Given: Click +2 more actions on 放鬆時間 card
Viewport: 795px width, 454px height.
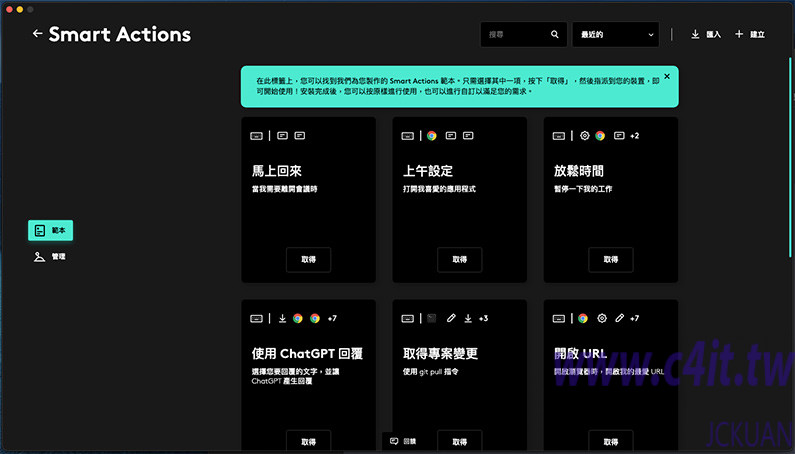Looking at the screenshot, I should tap(634, 135).
